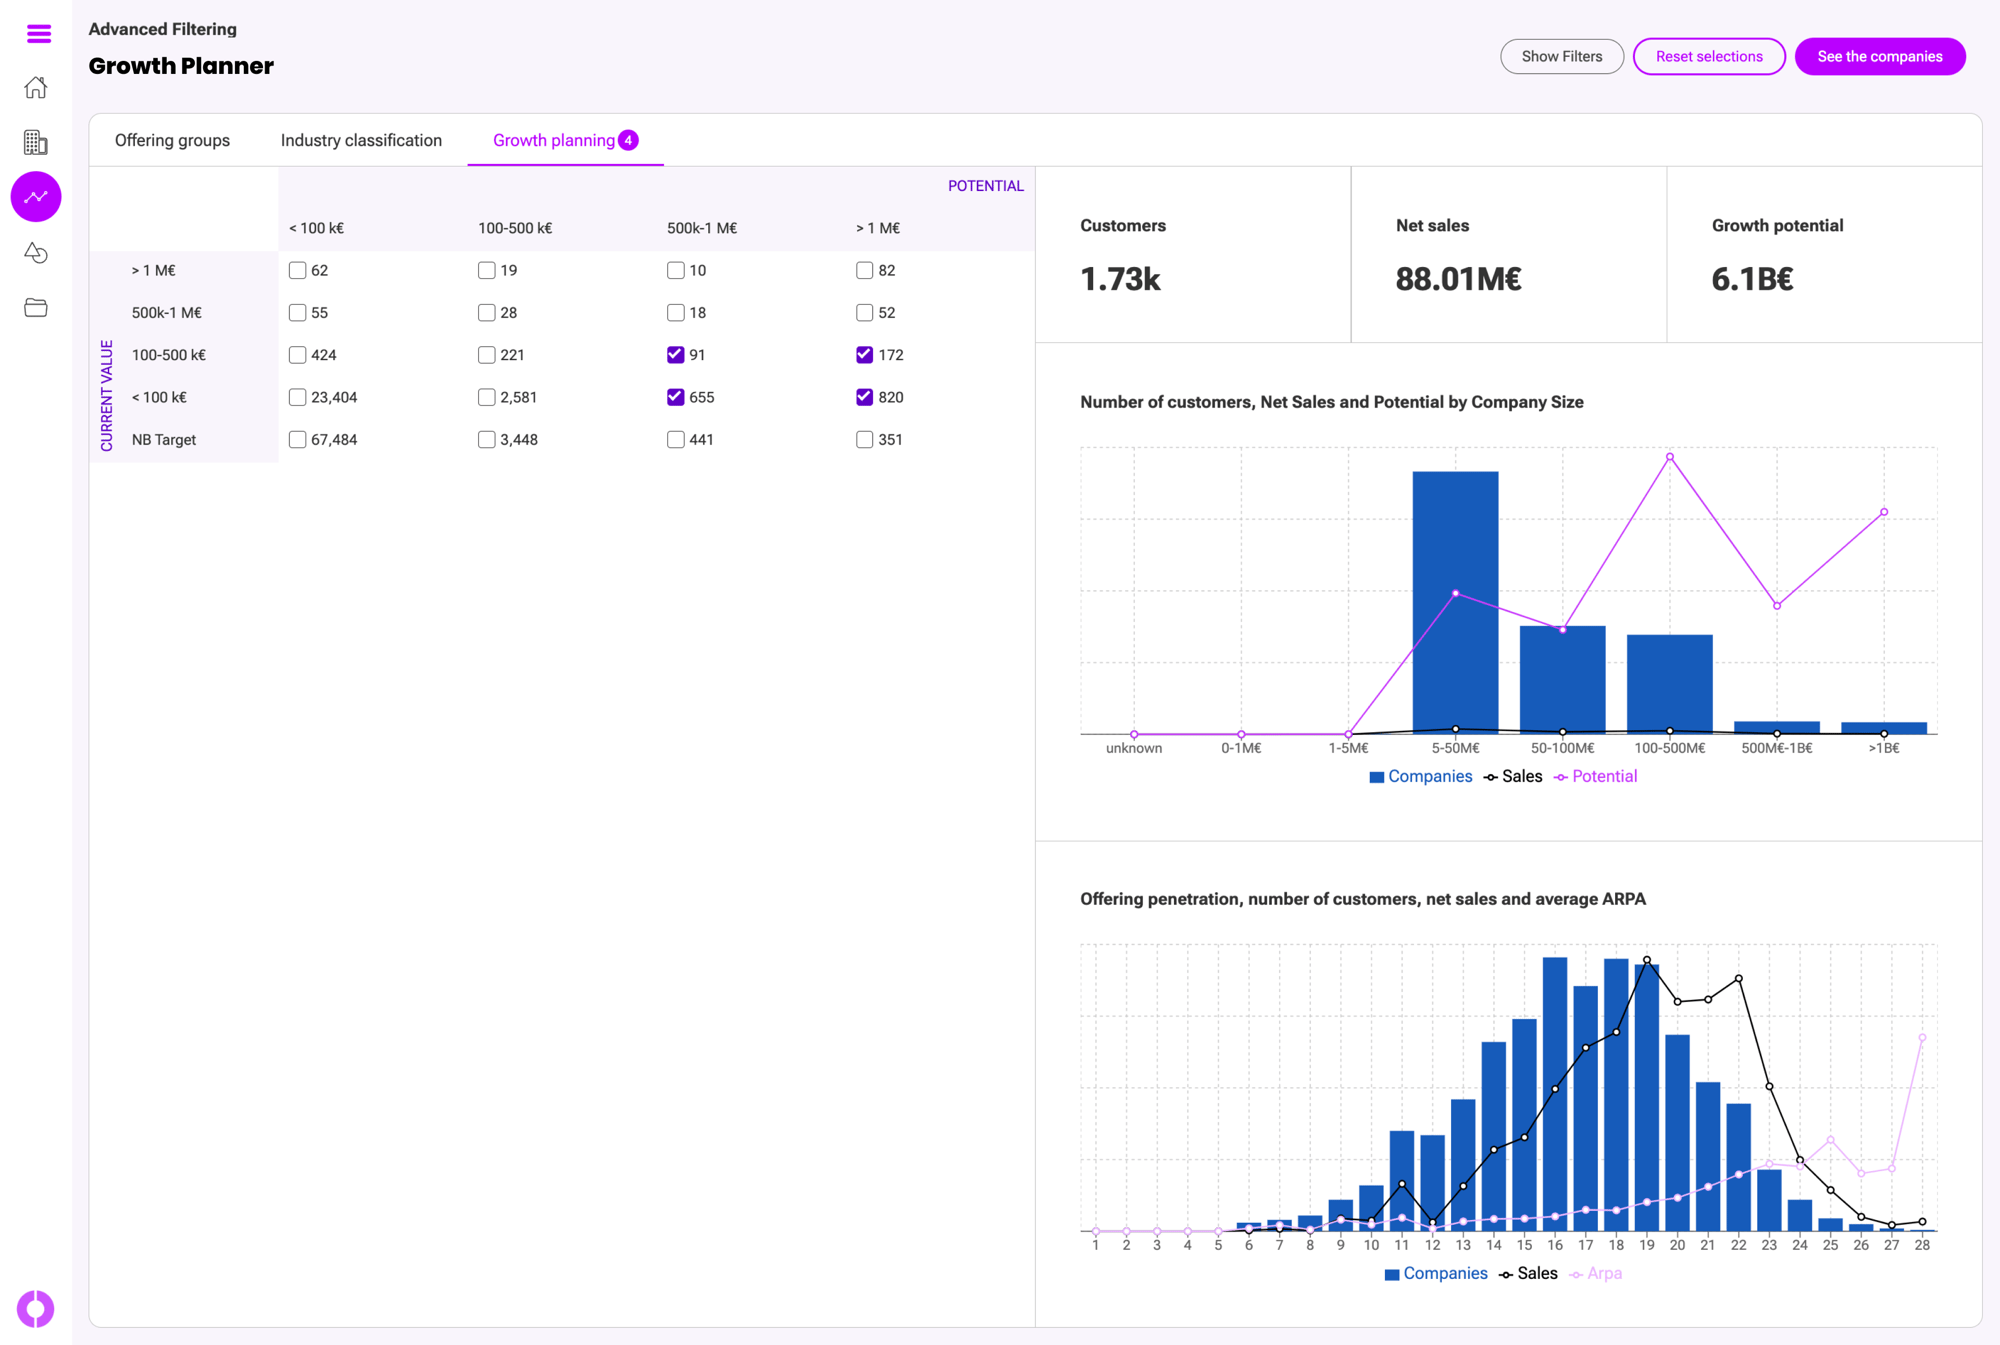This screenshot has height=1345, width=2000.
Task: Select the growth chart line icon
Action: [x=36, y=197]
